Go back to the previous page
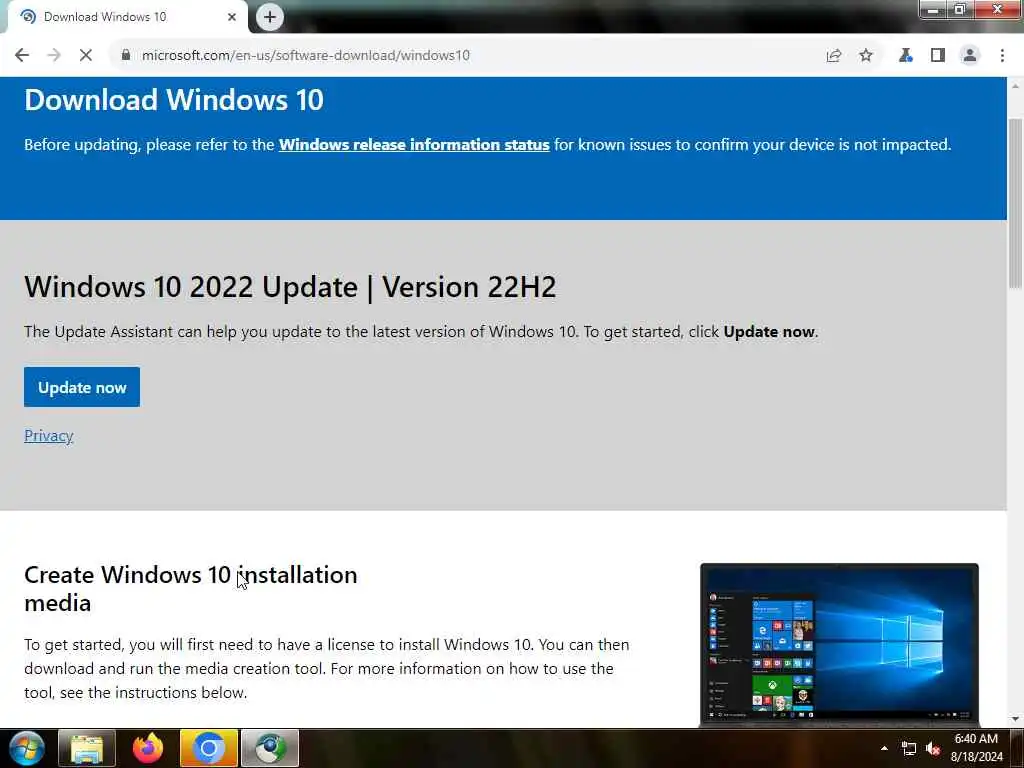 point(22,56)
